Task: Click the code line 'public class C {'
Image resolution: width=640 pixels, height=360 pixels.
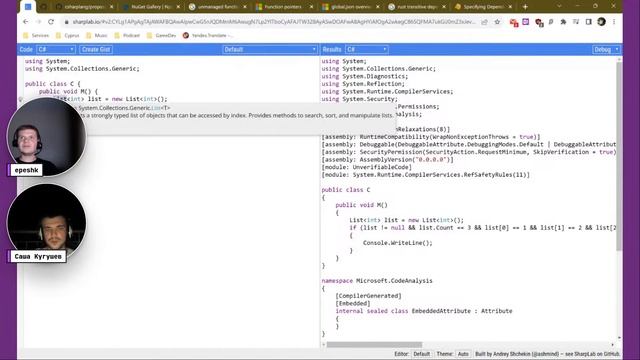Action: click(x=53, y=84)
